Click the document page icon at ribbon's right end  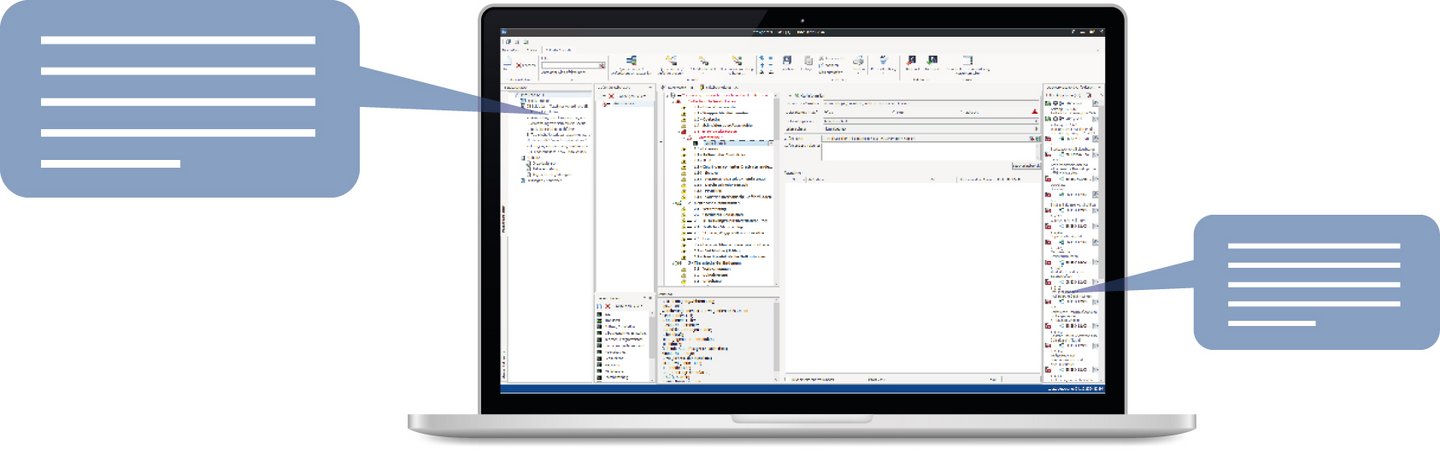point(967,61)
